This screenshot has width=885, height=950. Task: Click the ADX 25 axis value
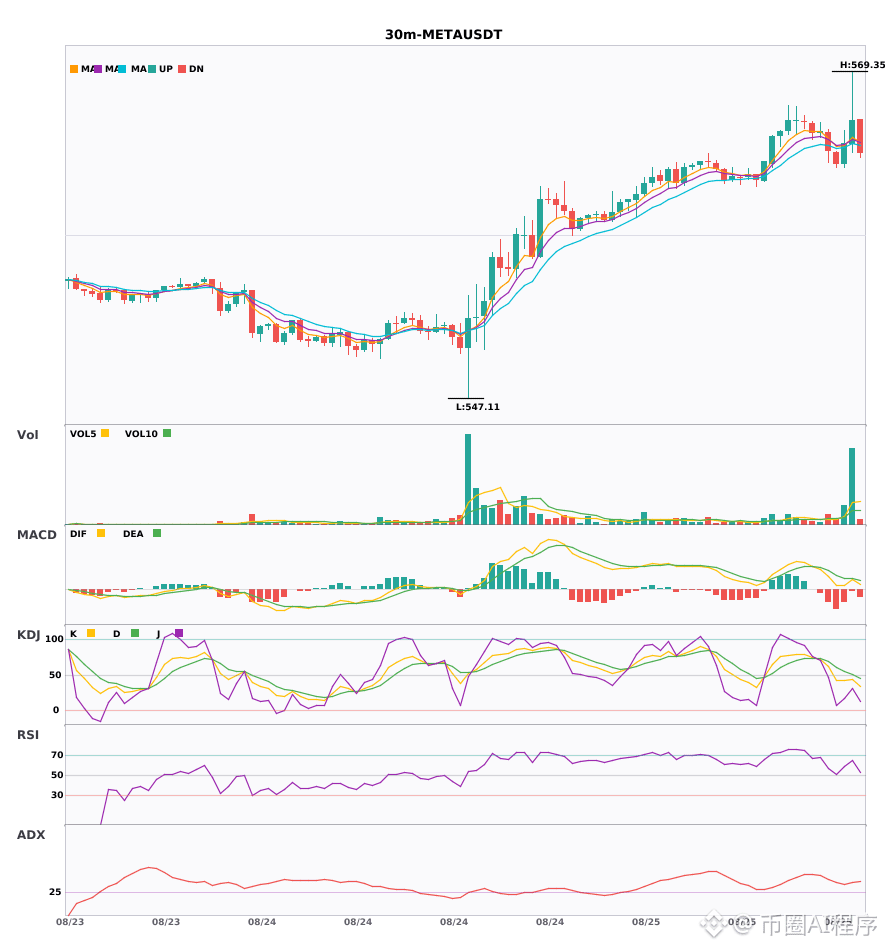point(55,892)
